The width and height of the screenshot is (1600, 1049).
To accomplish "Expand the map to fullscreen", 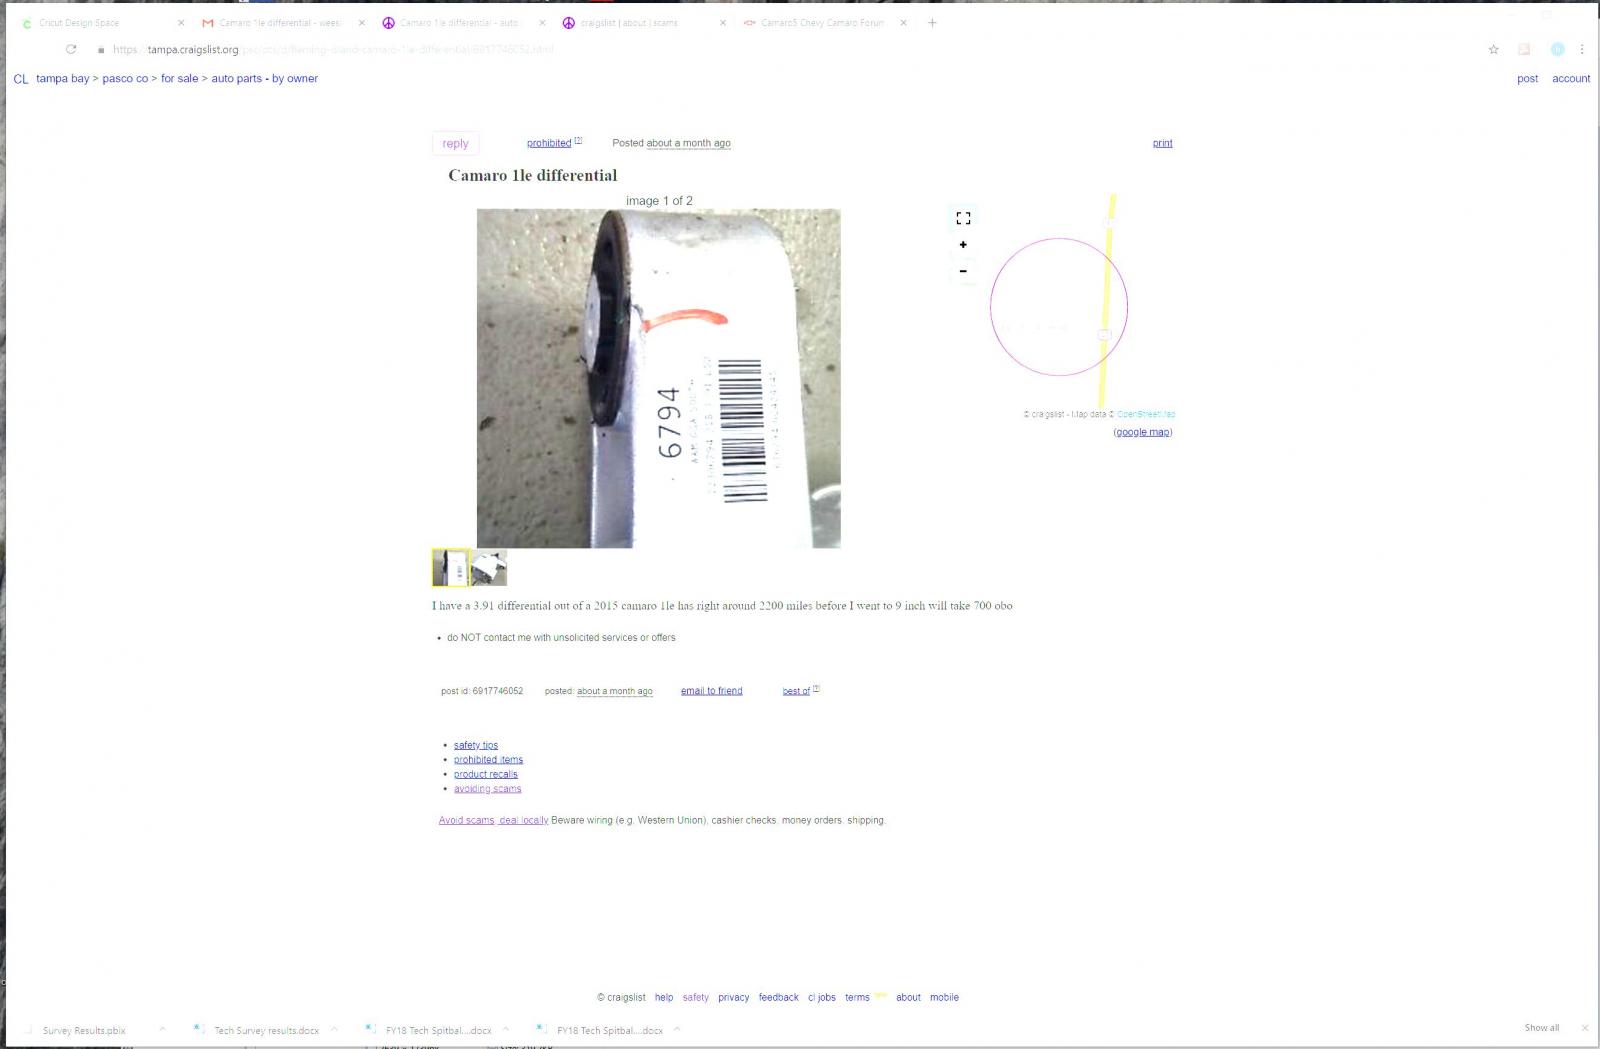I will (x=963, y=218).
